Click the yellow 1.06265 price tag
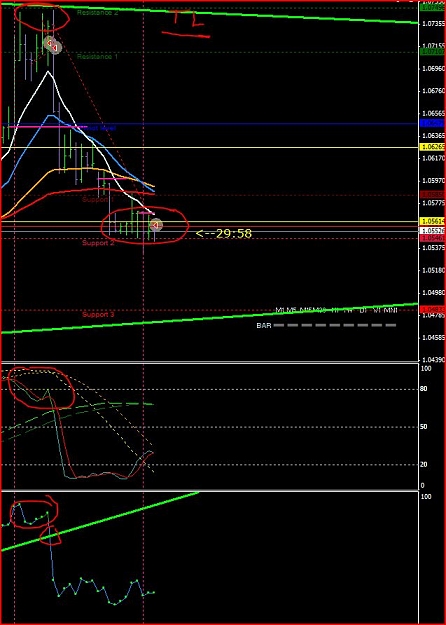Image resolution: width=446 pixels, height=625 pixels. pyautogui.click(x=432, y=147)
